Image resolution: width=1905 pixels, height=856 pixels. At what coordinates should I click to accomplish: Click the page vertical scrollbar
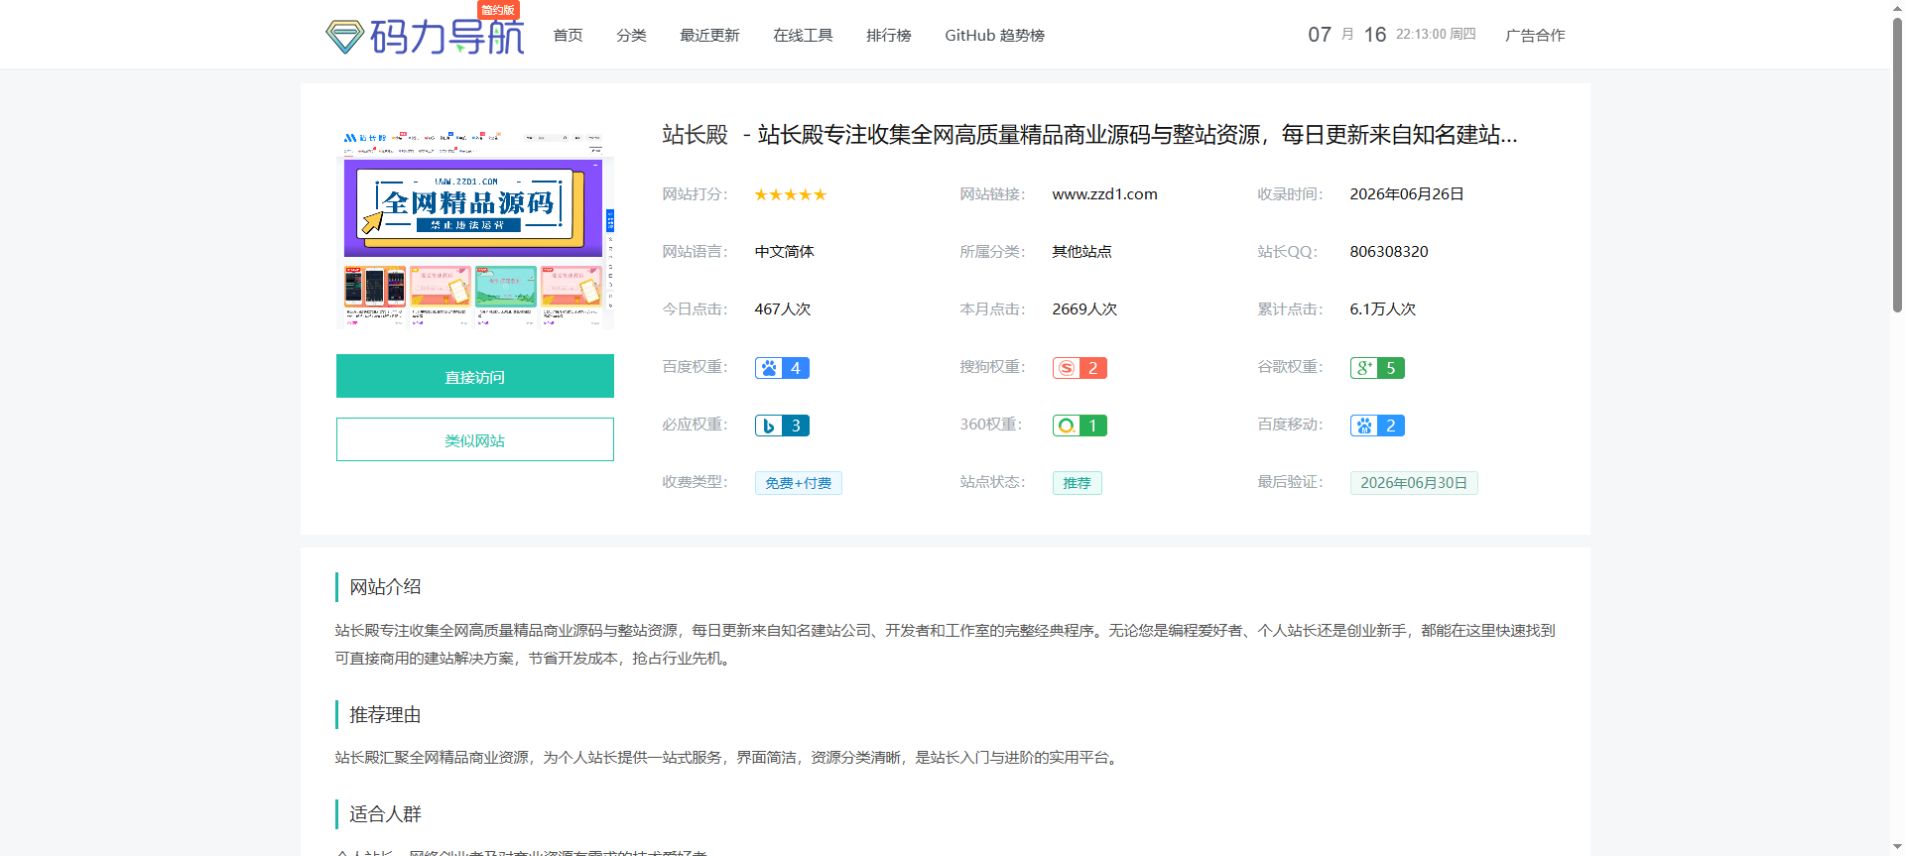coord(1897,165)
